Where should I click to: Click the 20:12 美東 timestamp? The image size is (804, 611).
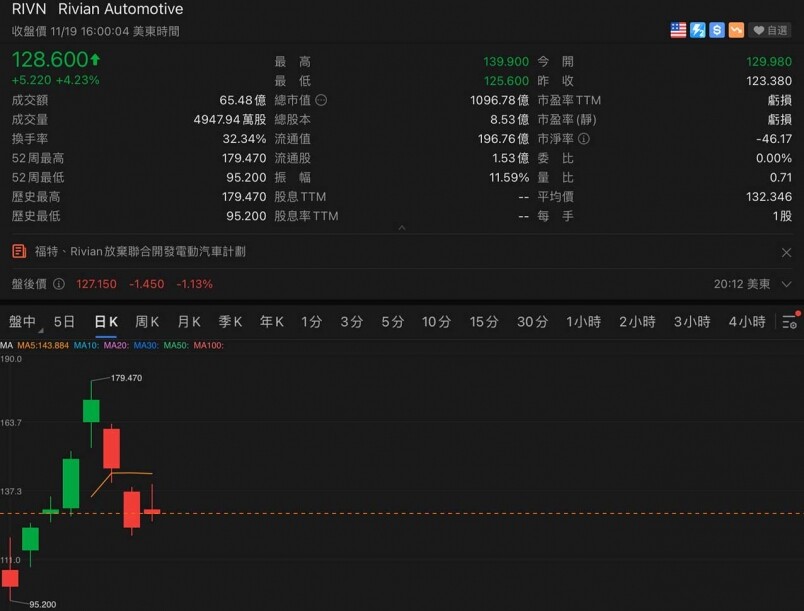click(742, 284)
